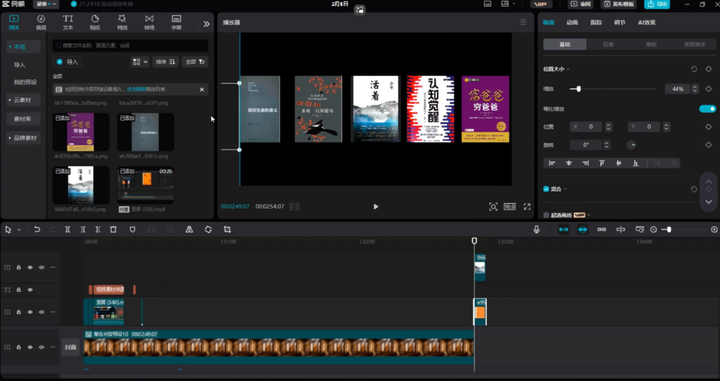Click the X position stepper arrows
The image size is (720, 381).
pyautogui.click(x=608, y=127)
